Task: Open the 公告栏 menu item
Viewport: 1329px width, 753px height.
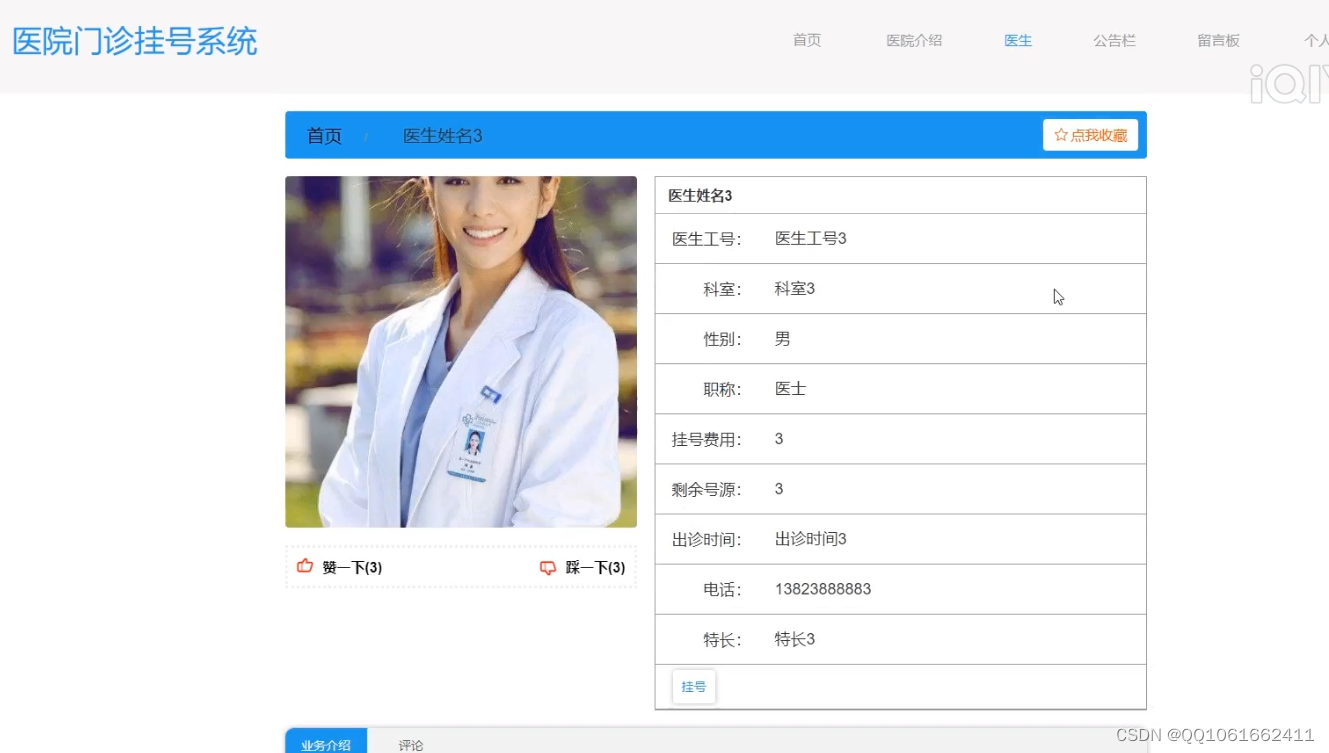Action: [x=1114, y=41]
